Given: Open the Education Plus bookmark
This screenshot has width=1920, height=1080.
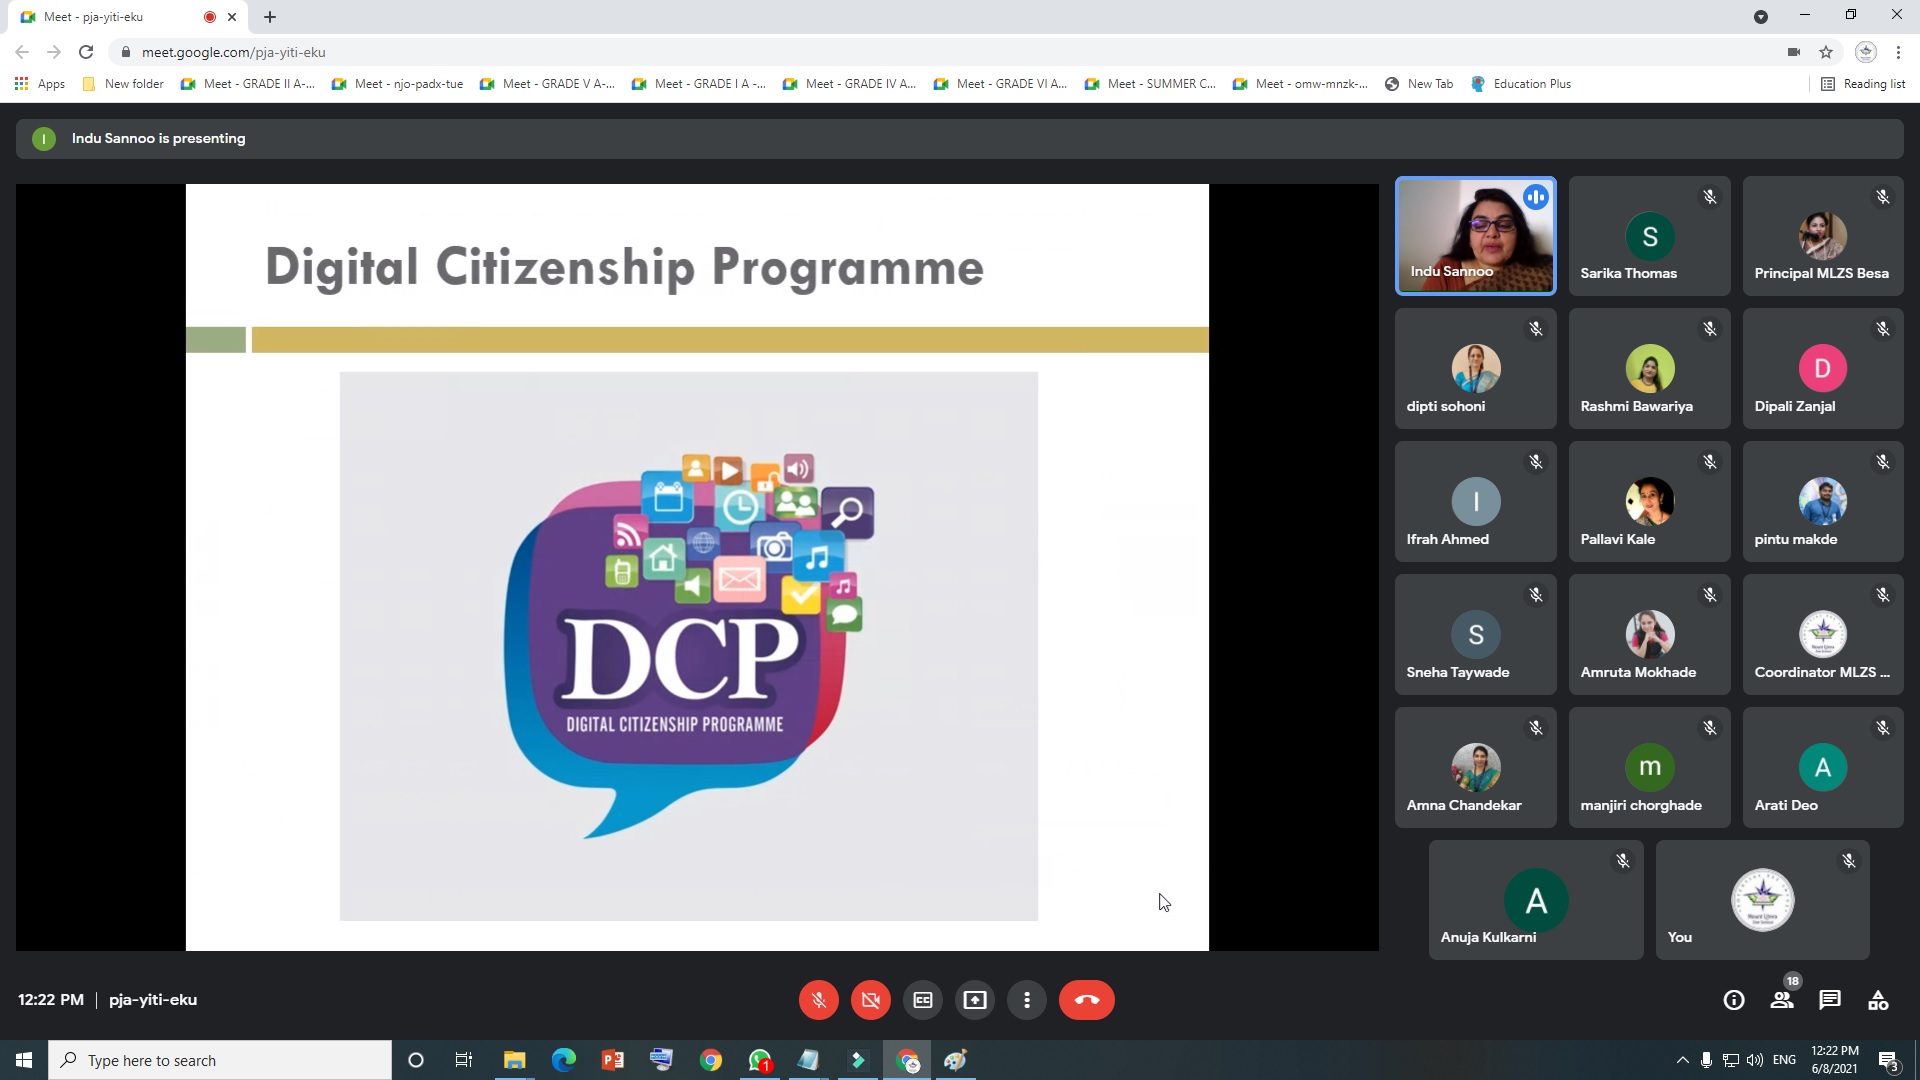Looking at the screenshot, I should [1521, 84].
